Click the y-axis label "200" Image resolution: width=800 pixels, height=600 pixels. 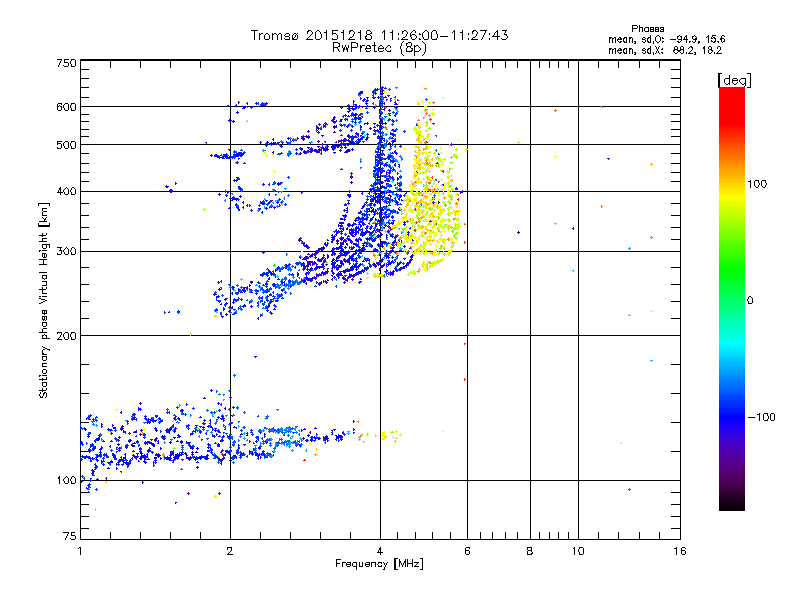click(x=66, y=336)
